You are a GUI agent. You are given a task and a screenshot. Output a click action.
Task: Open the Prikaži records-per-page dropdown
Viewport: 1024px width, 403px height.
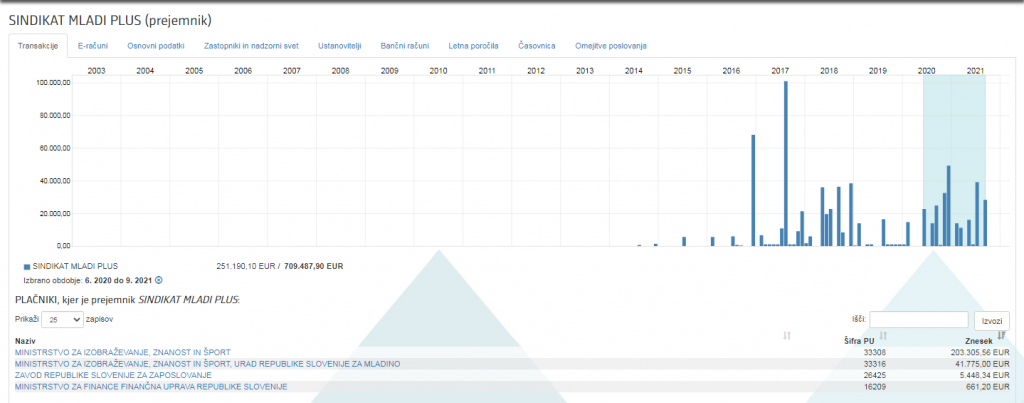point(62,319)
